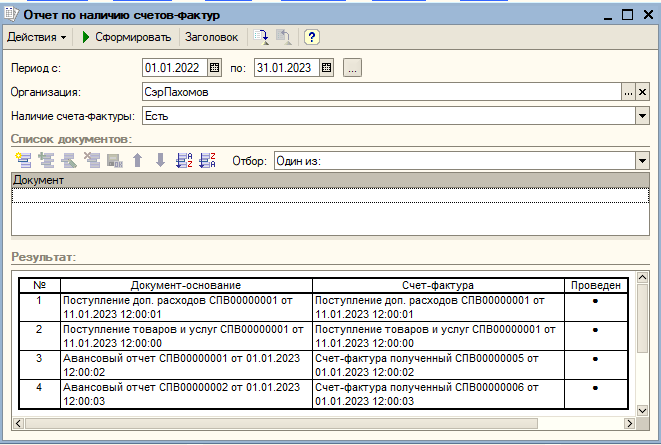Screen dimensions: 661x445
Task: Click the finish editing OK icon
Action: [x=114, y=161]
